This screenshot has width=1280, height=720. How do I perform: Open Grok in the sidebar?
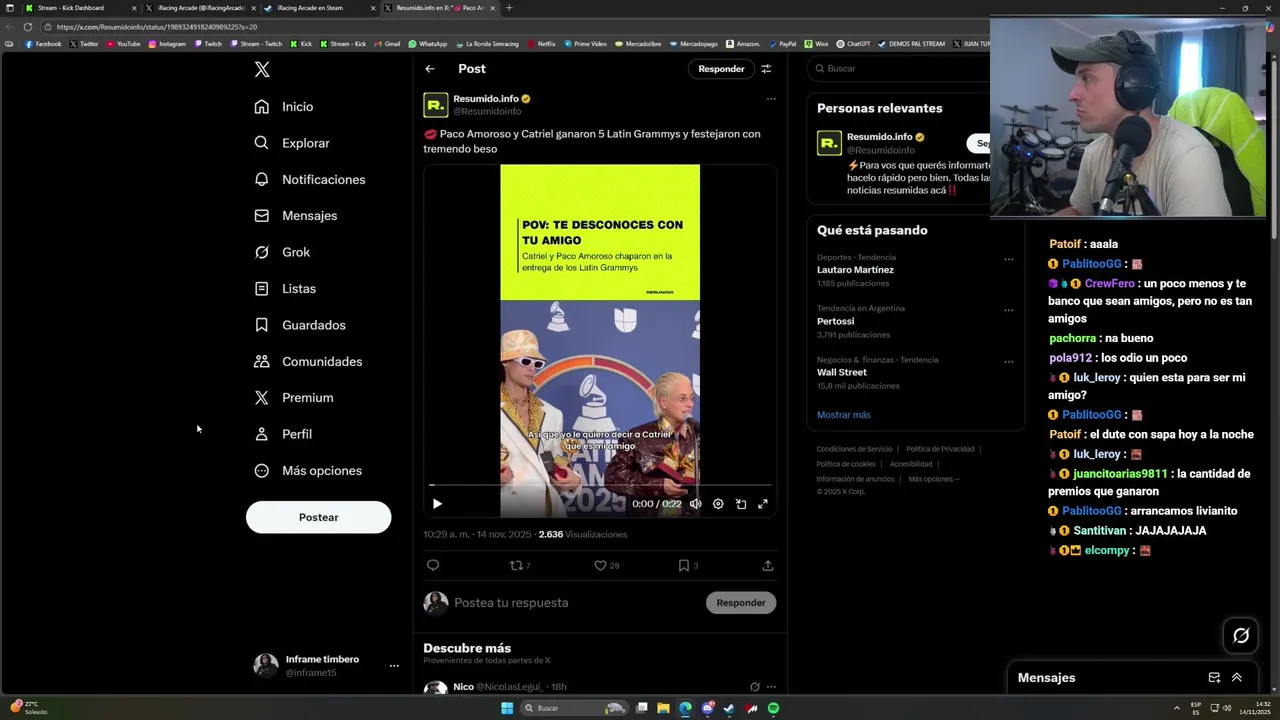(x=283, y=252)
